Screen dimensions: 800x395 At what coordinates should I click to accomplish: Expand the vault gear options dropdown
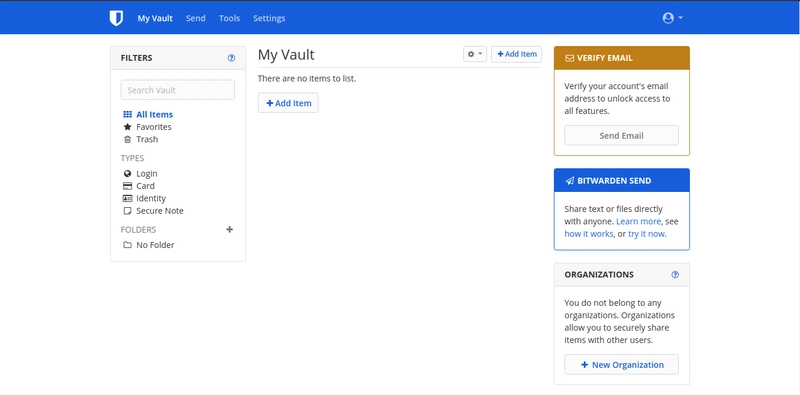475,54
